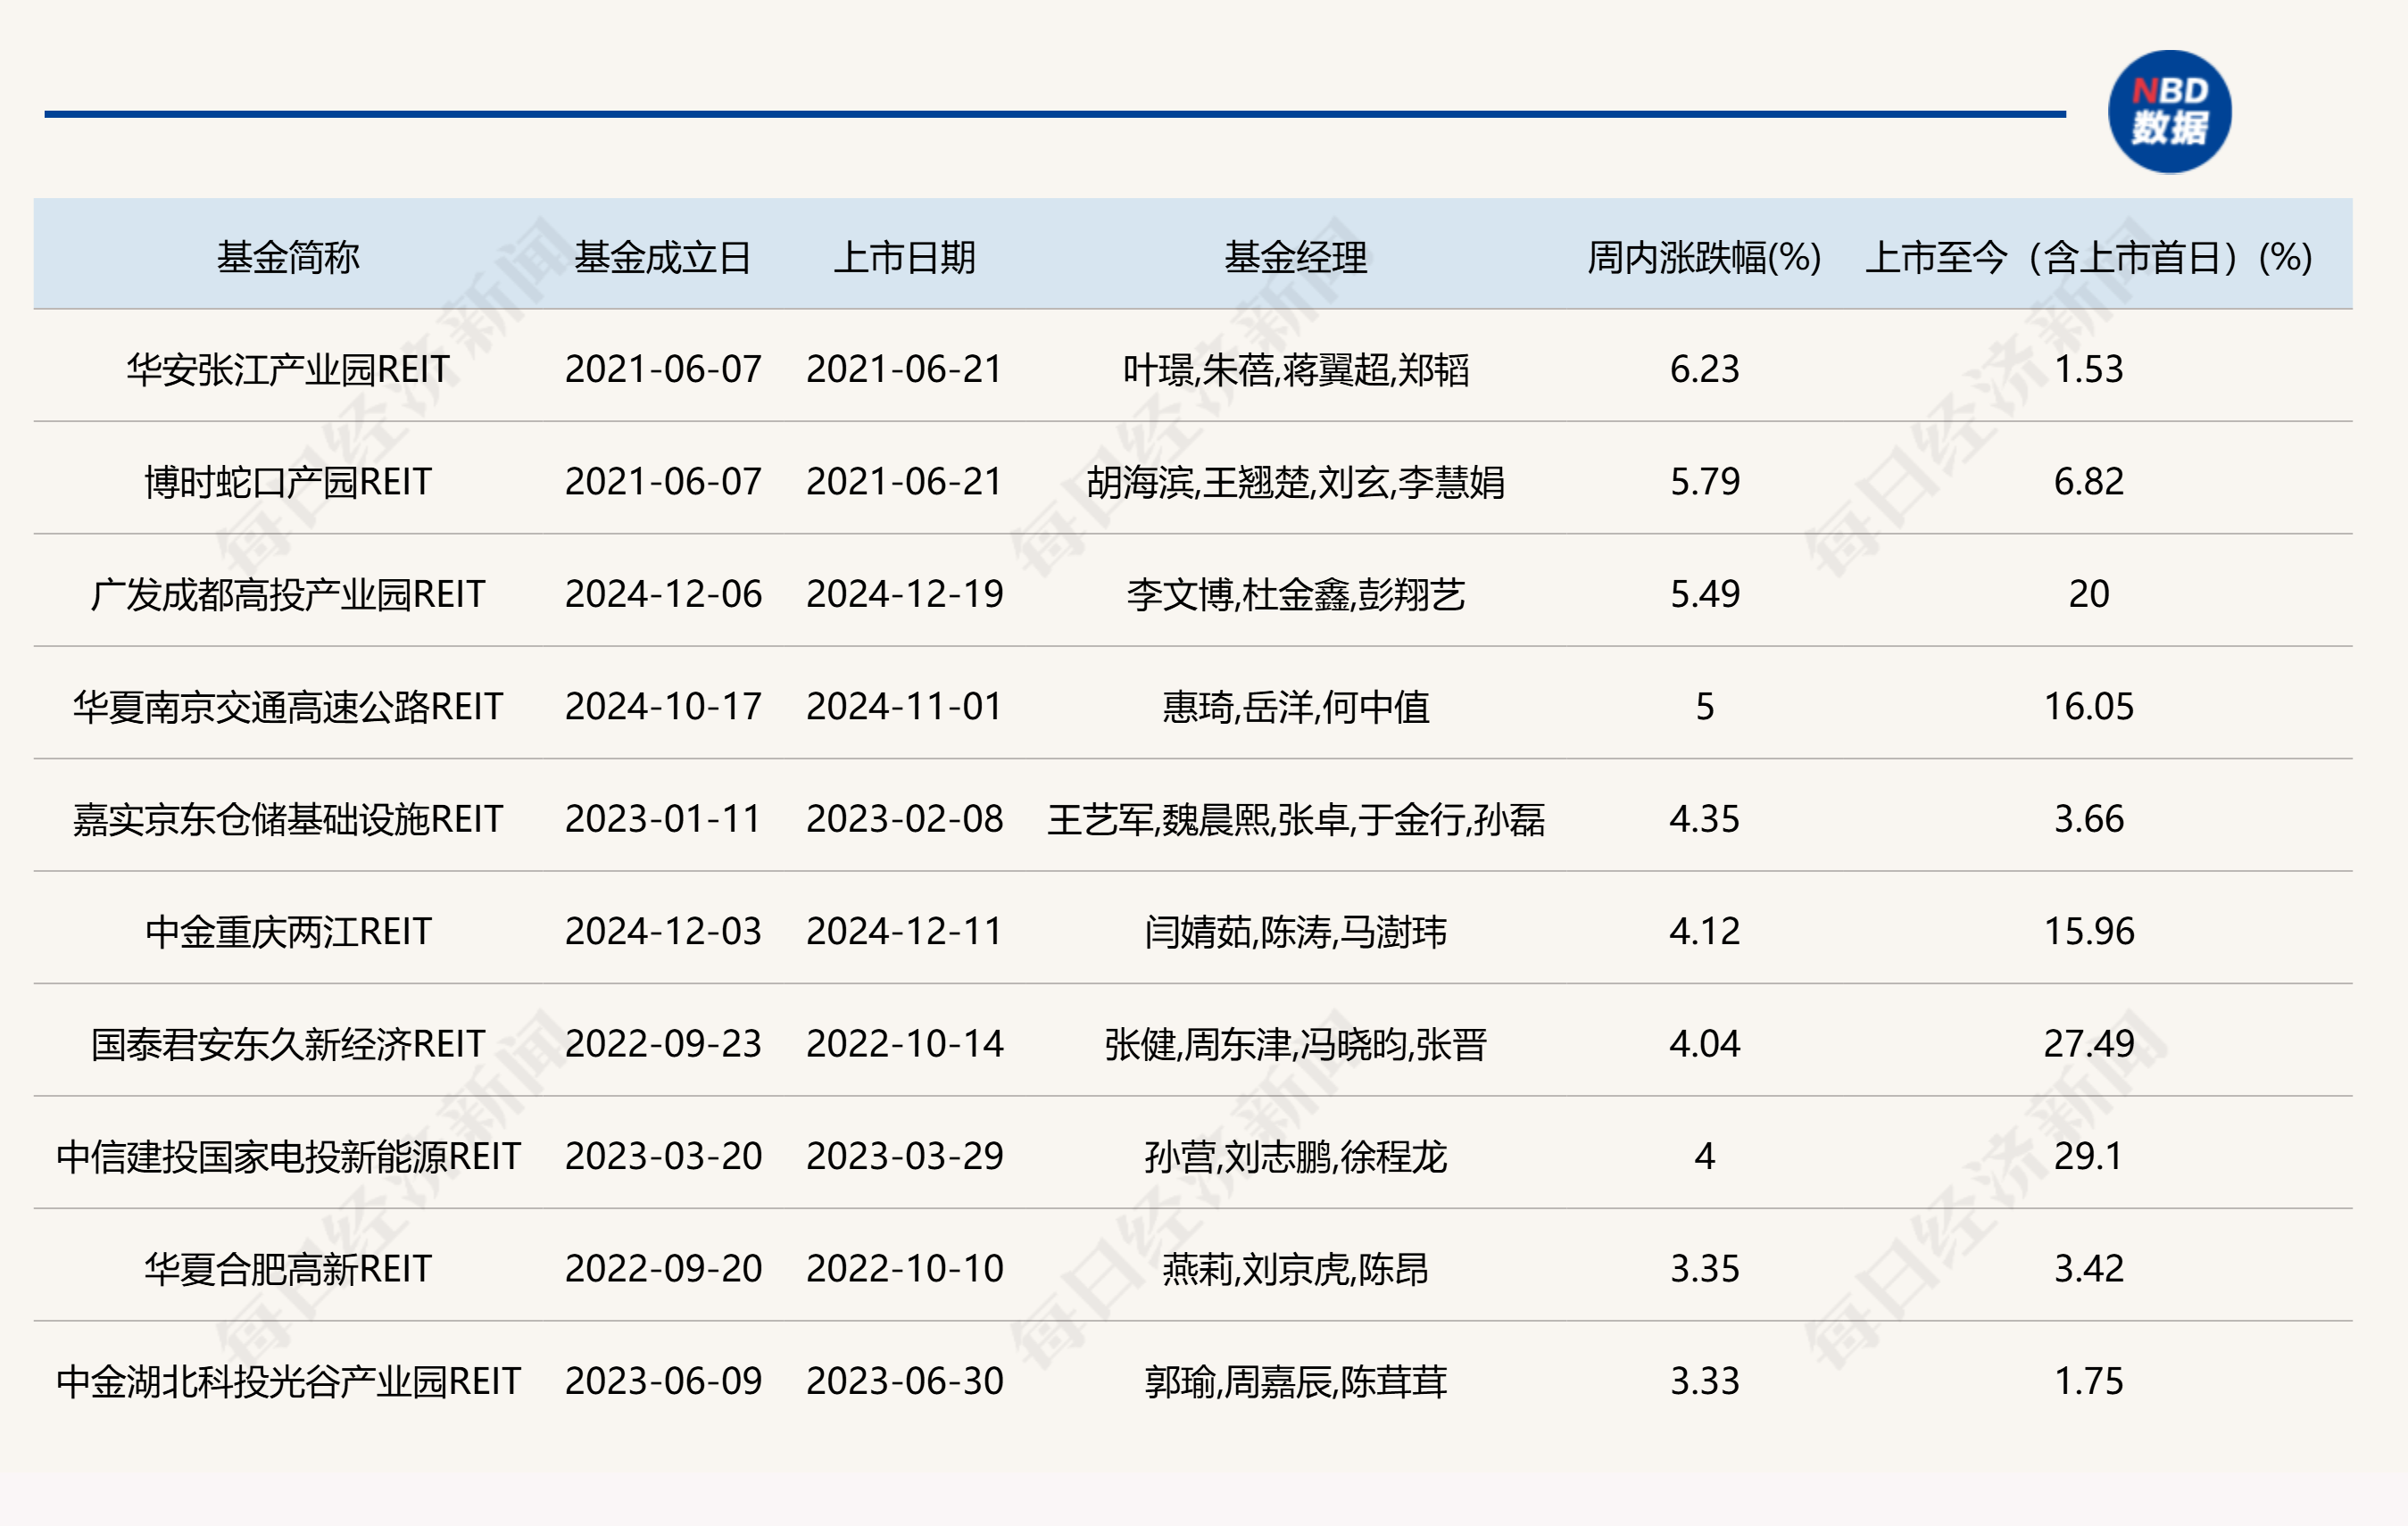
Task: Click the 6.23 weekly gain value
Action: 1704,370
